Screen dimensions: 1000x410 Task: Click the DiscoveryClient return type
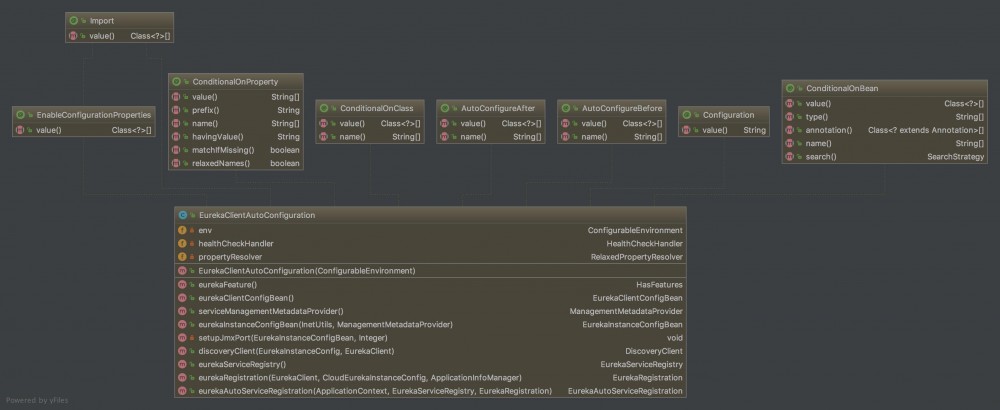[x=654, y=351]
